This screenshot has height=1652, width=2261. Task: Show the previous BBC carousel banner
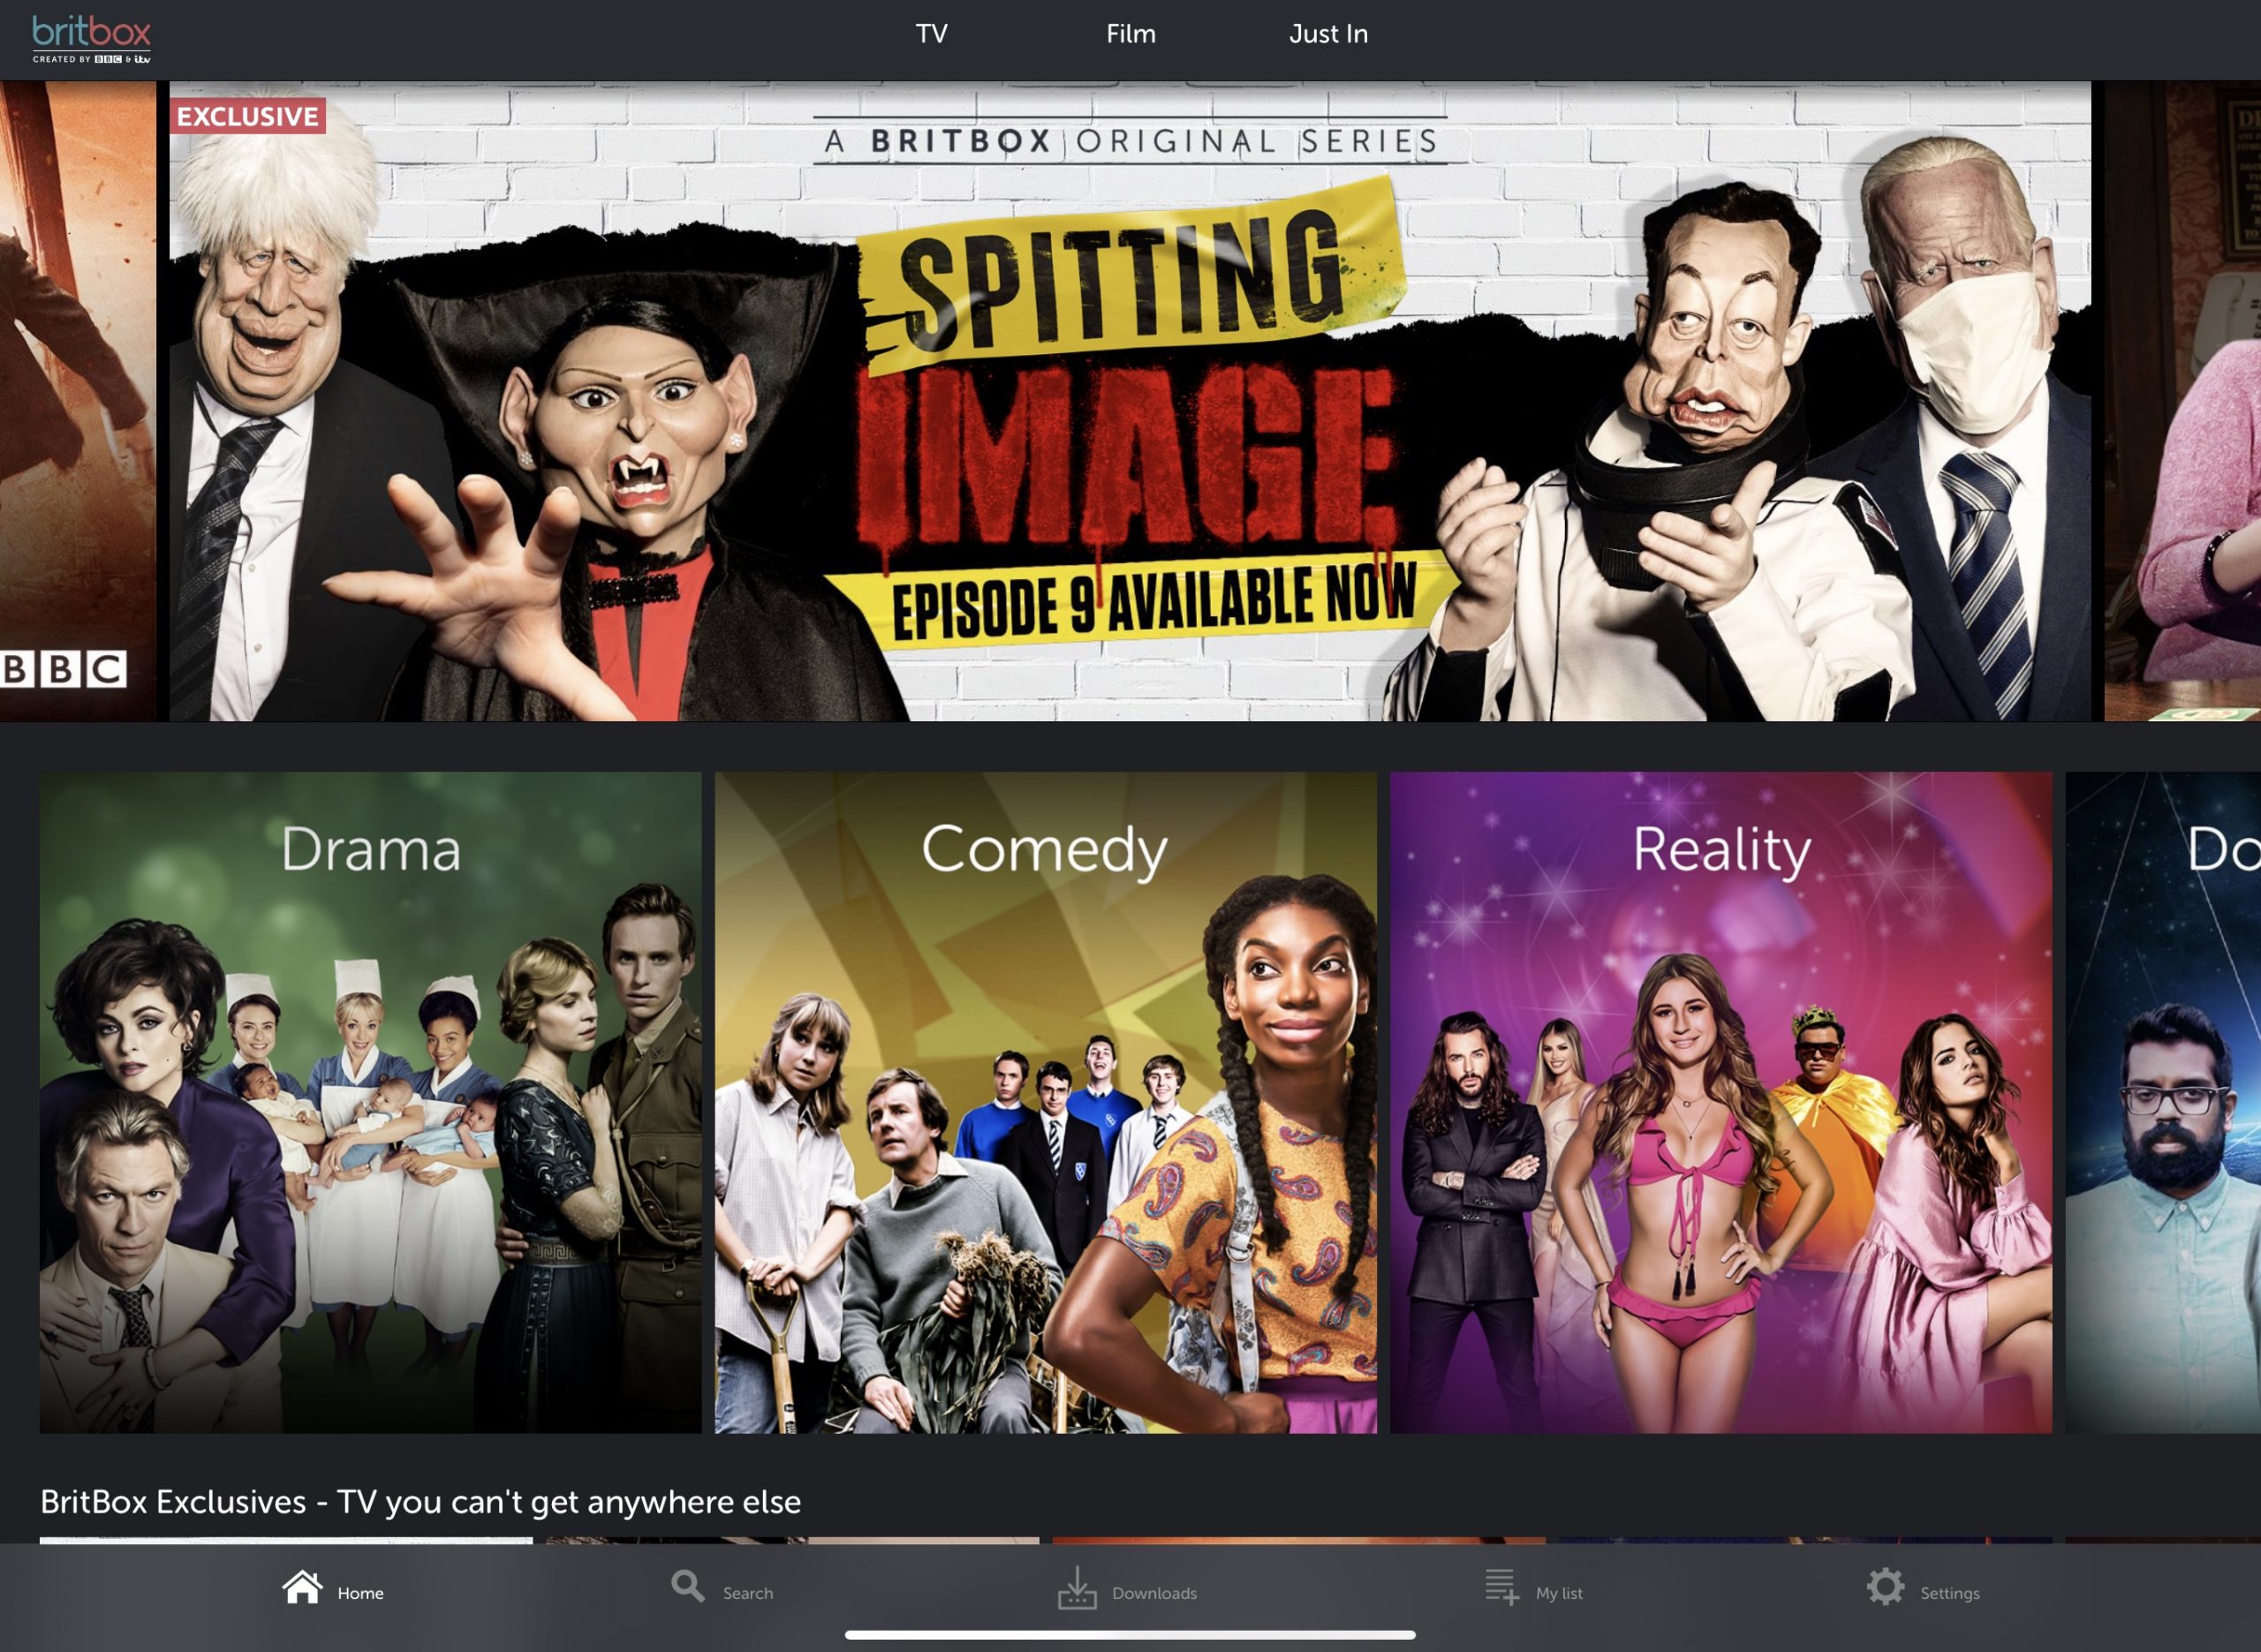click(x=77, y=400)
